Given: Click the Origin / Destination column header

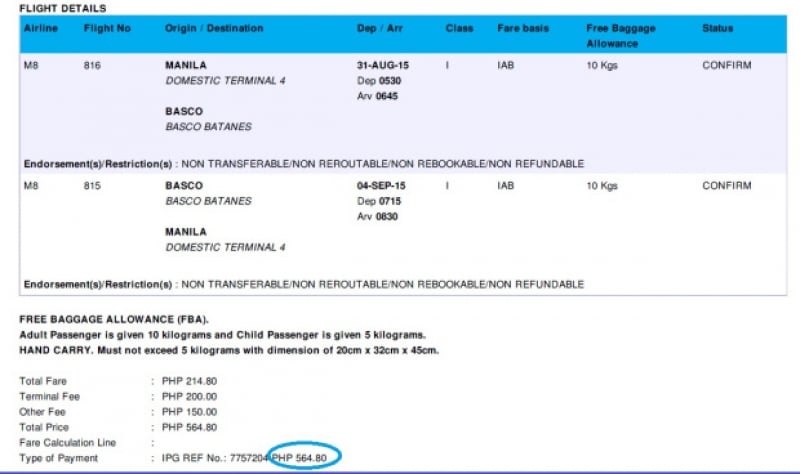Looking at the screenshot, I should click(214, 28).
